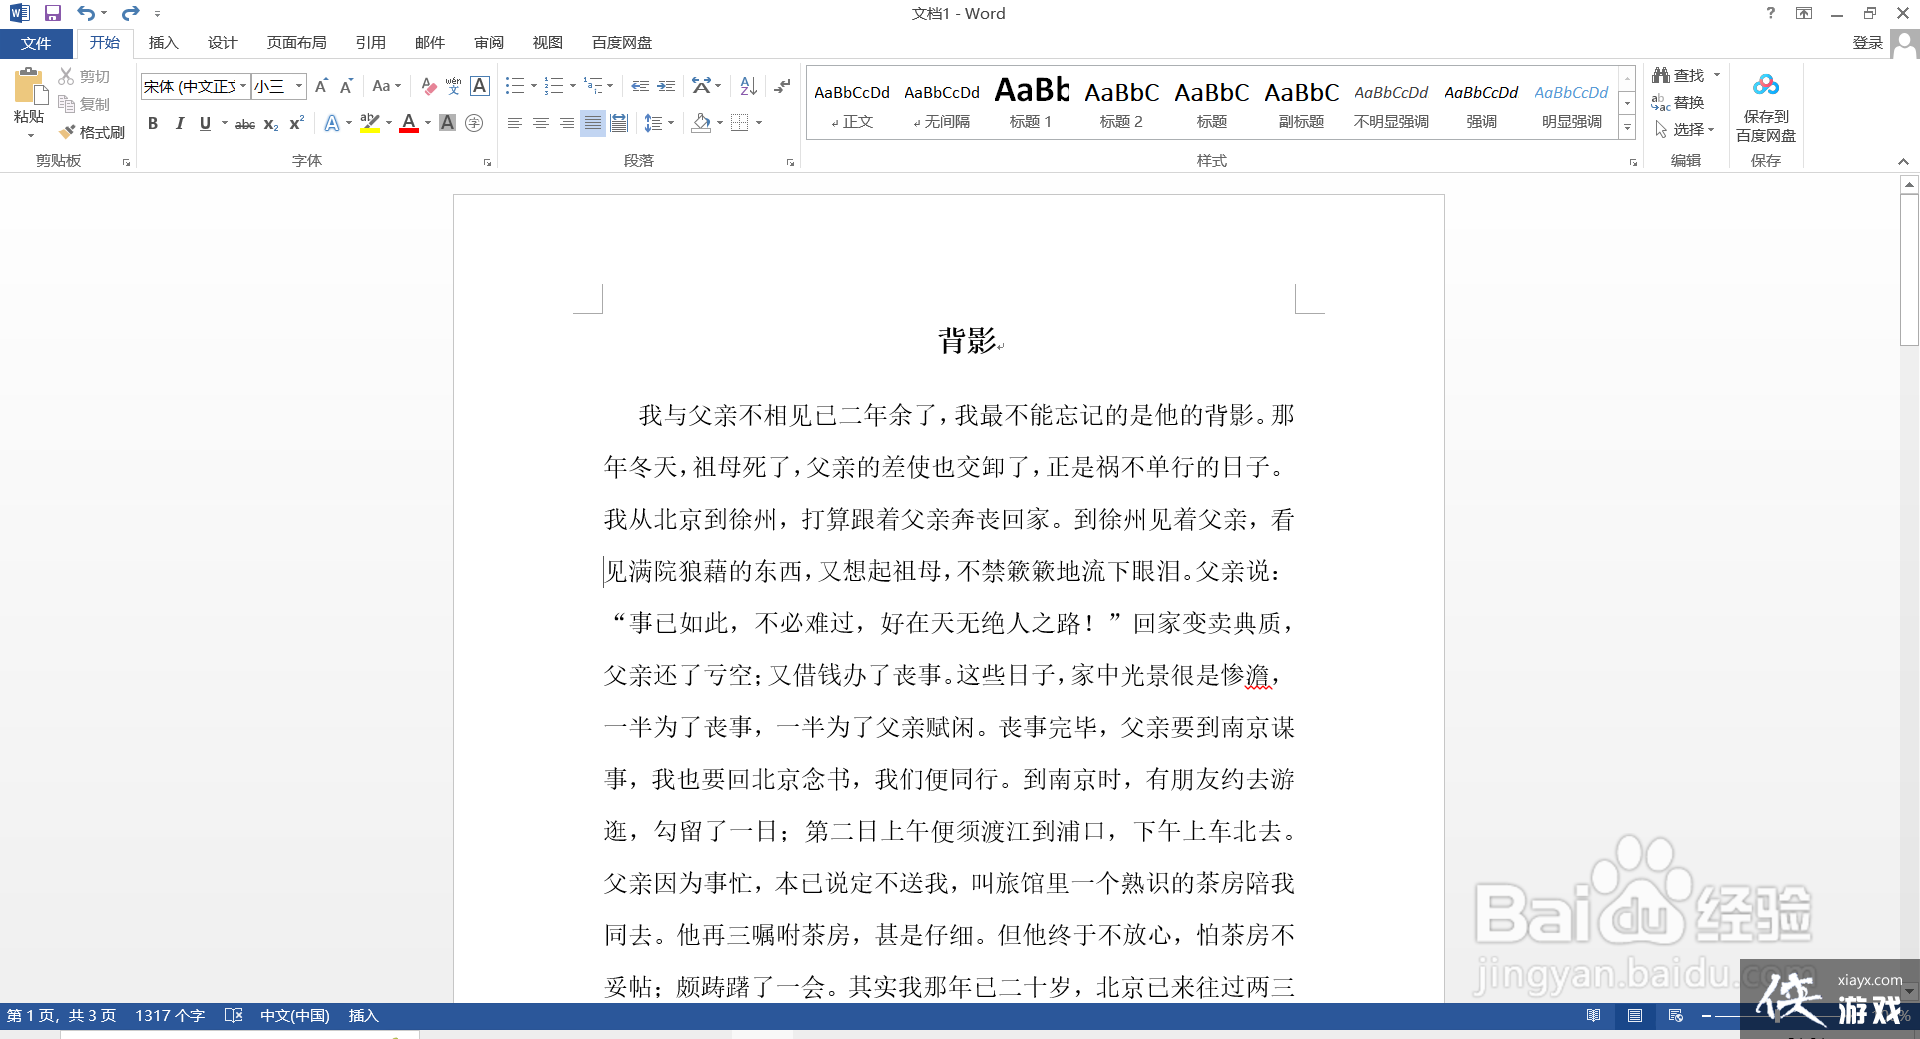Screen dimensions: 1920x1039
Task: Switch to Web Layout view in status bar
Action: point(1676,1015)
